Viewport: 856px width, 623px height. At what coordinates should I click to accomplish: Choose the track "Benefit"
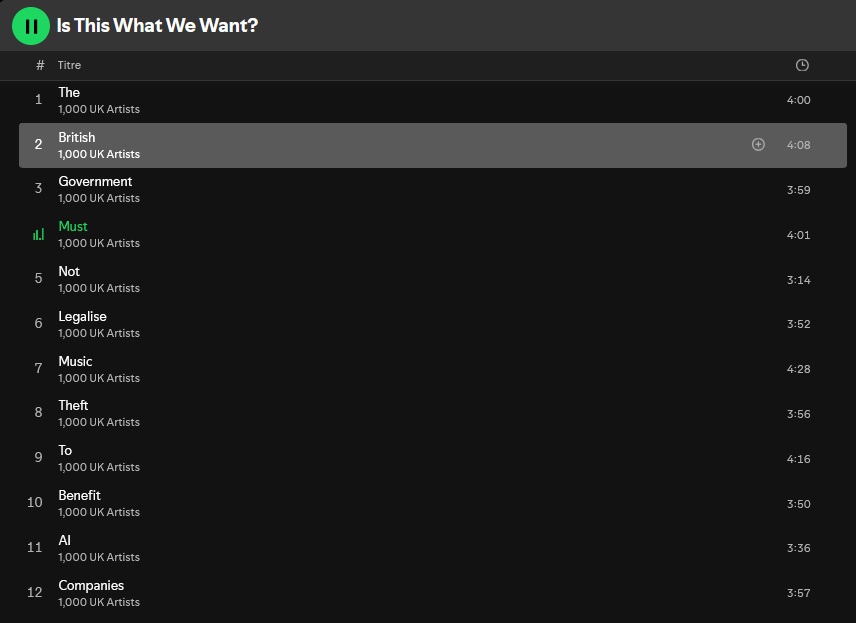[79, 495]
